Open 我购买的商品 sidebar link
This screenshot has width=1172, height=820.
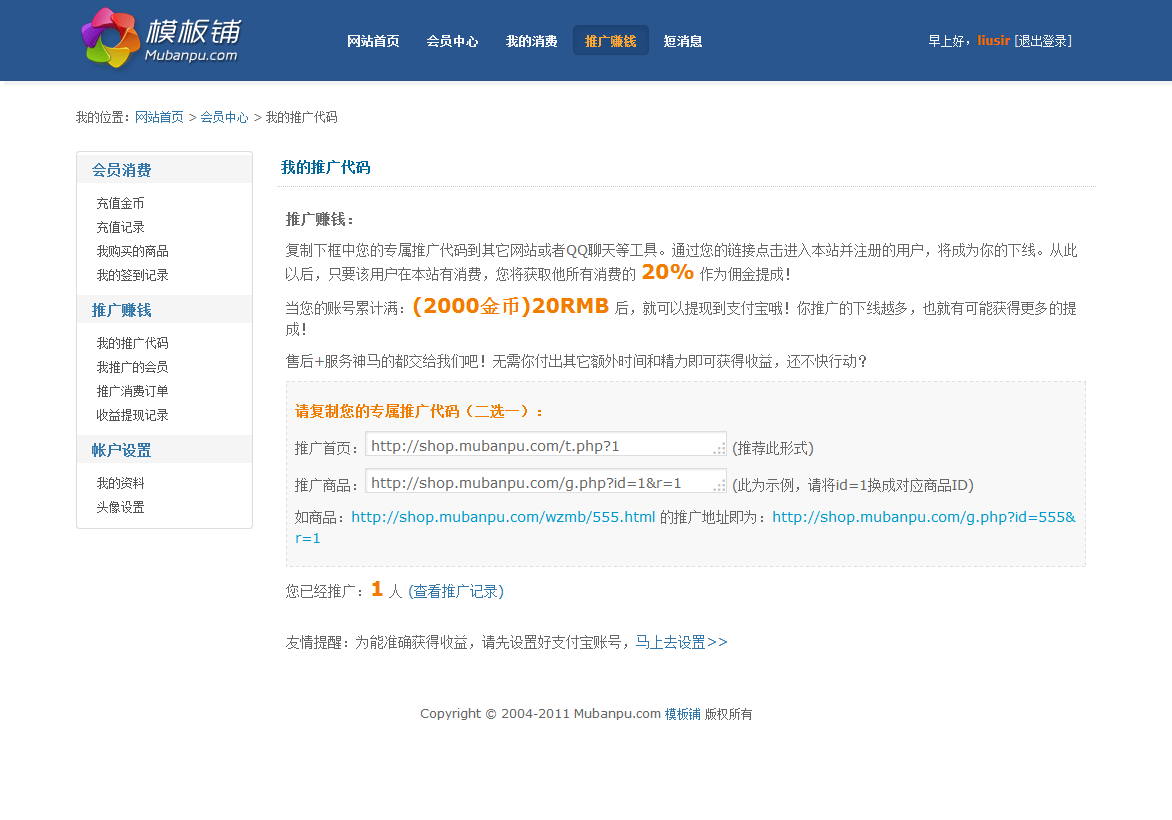coord(132,251)
